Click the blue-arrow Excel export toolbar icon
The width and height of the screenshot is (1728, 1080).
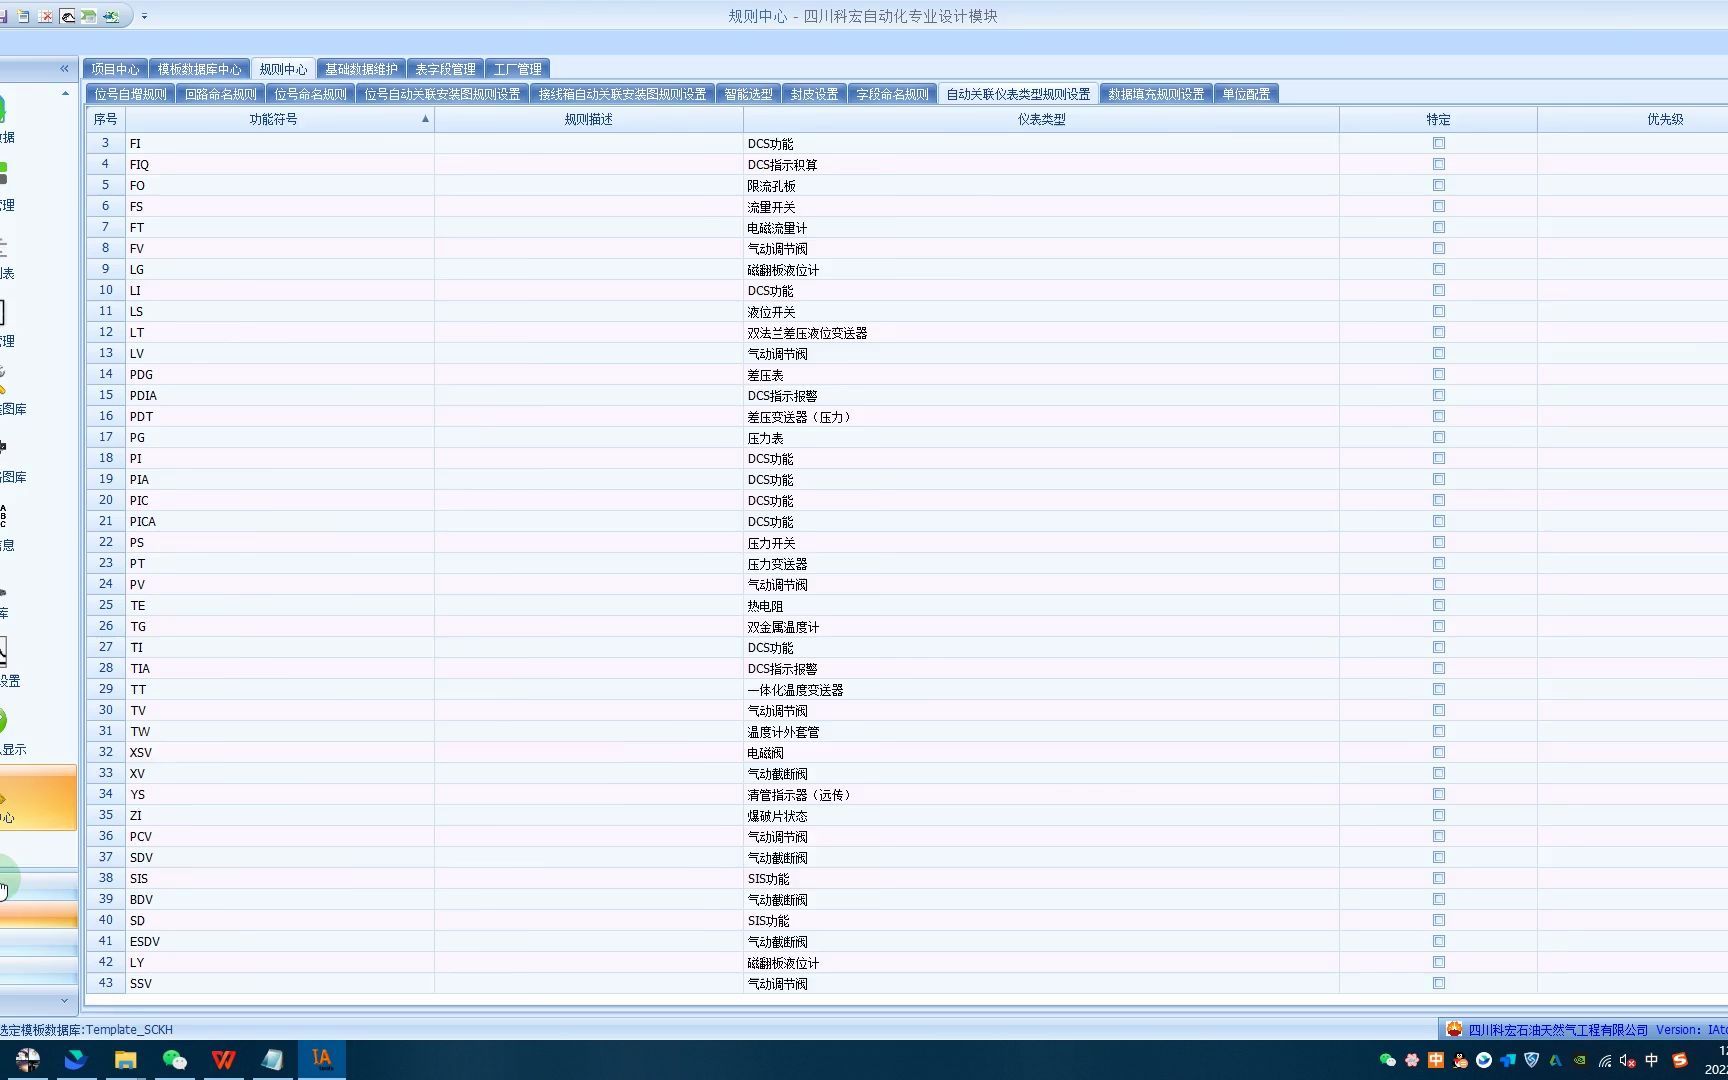click(111, 16)
